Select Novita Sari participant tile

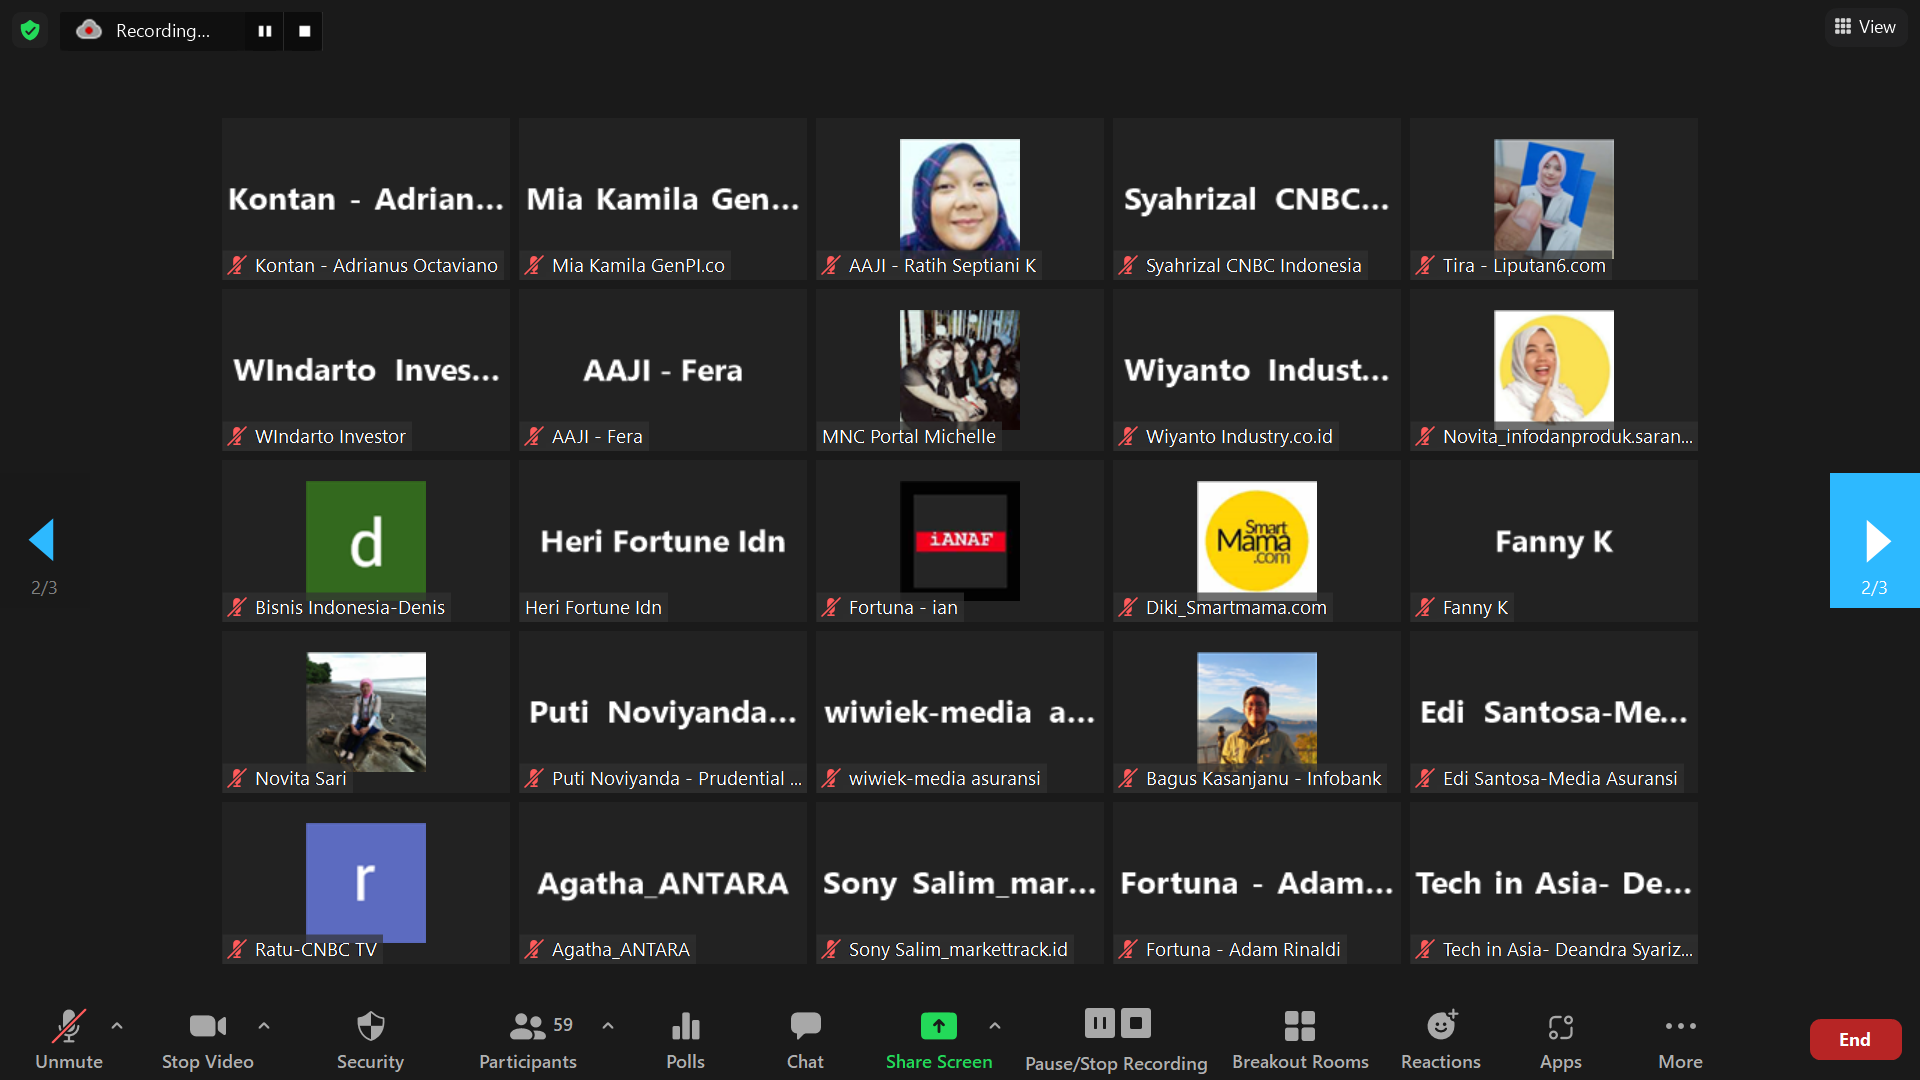[x=366, y=712]
